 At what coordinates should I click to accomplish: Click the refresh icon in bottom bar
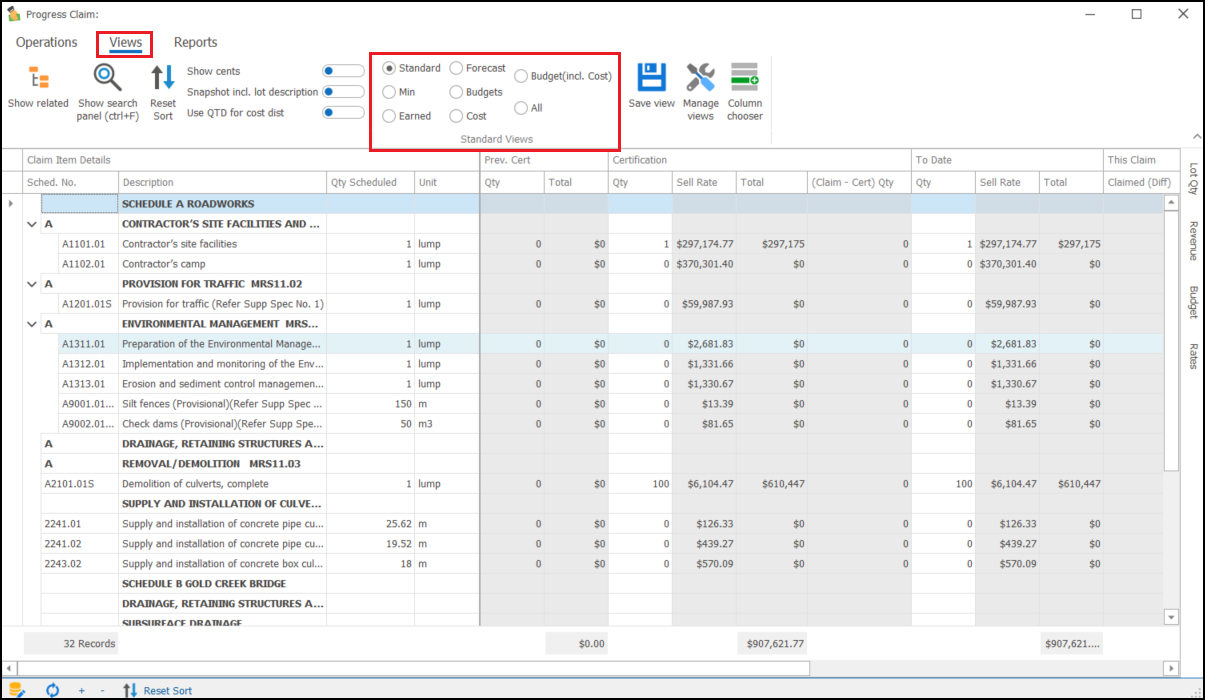[x=53, y=690]
